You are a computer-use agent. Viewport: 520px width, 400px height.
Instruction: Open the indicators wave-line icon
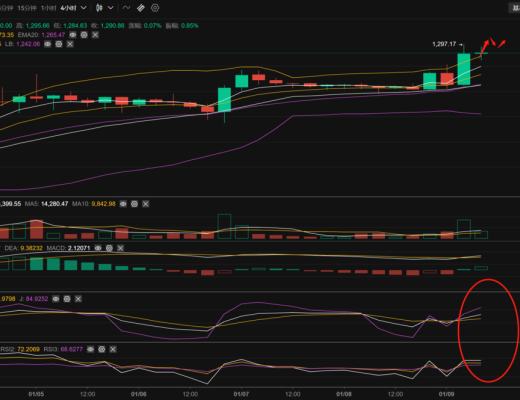coord(126,8)
